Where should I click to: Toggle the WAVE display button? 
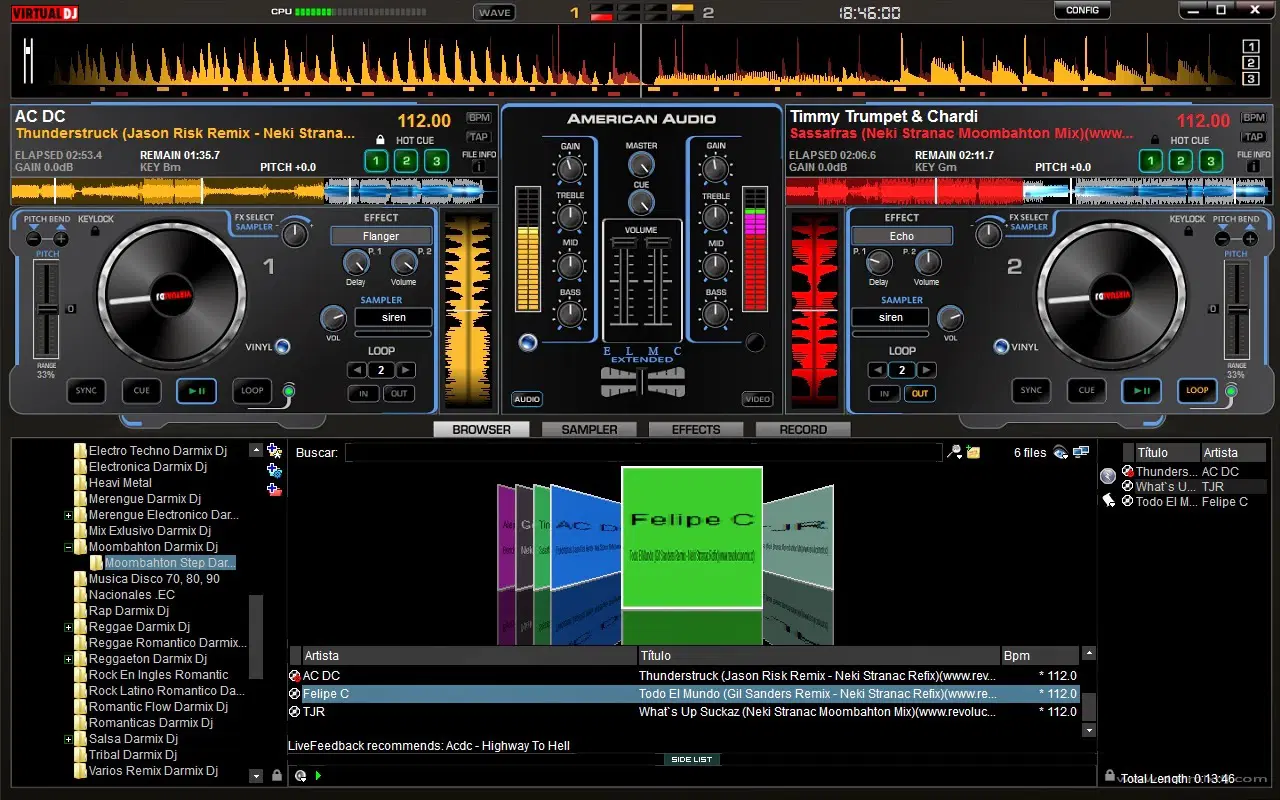tap(495, 13)
